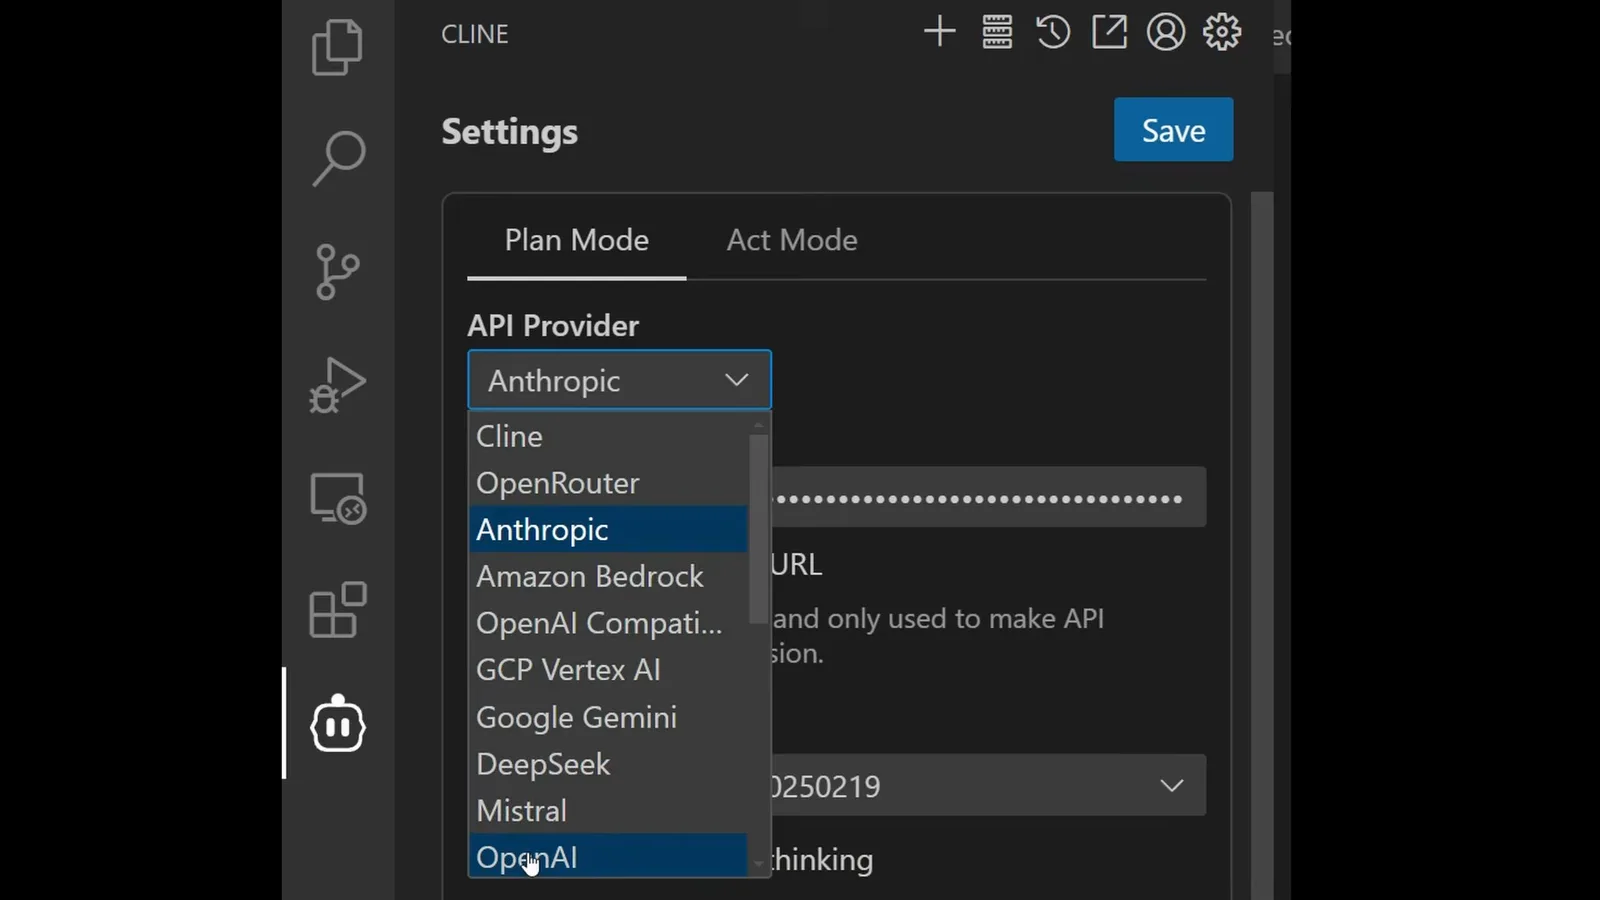
Task: Select OpenAI from the provider list
Action: click(608, 856)
